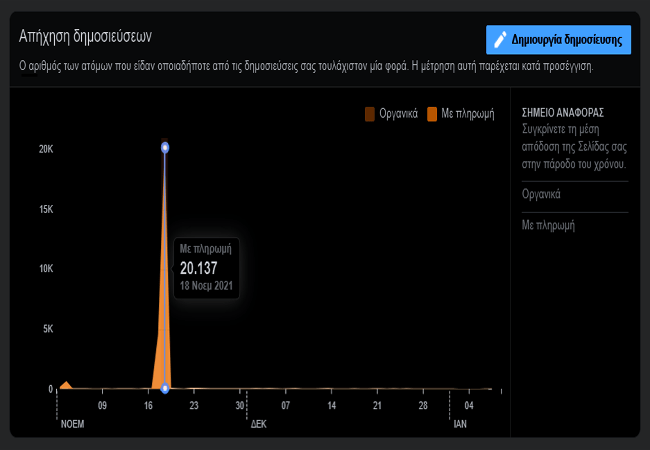Click the 23 date label on x-axis
Viewport: 650px width, 450px height.
[194, 406]
